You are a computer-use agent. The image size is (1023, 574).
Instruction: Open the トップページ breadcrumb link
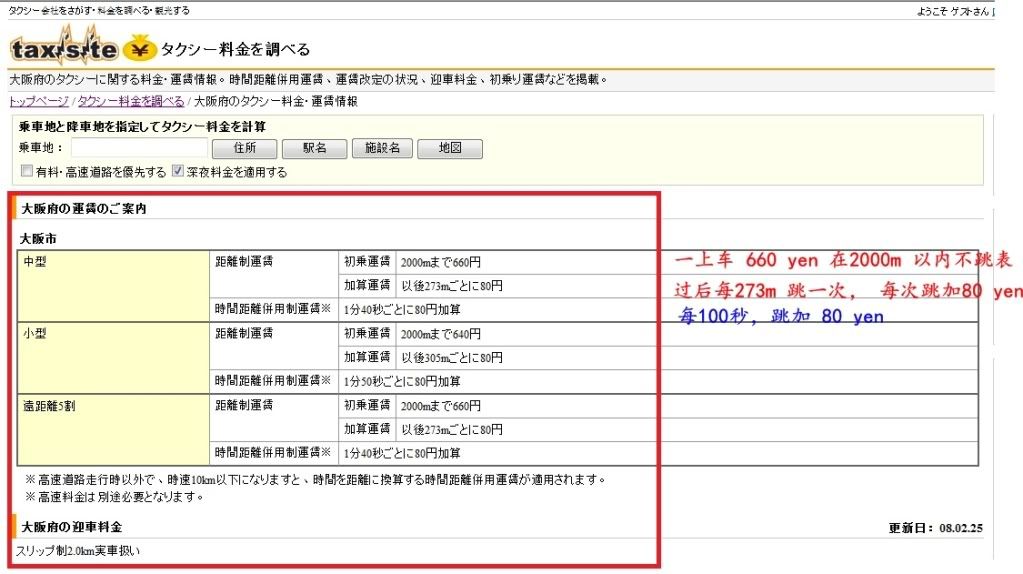(39, 101)
